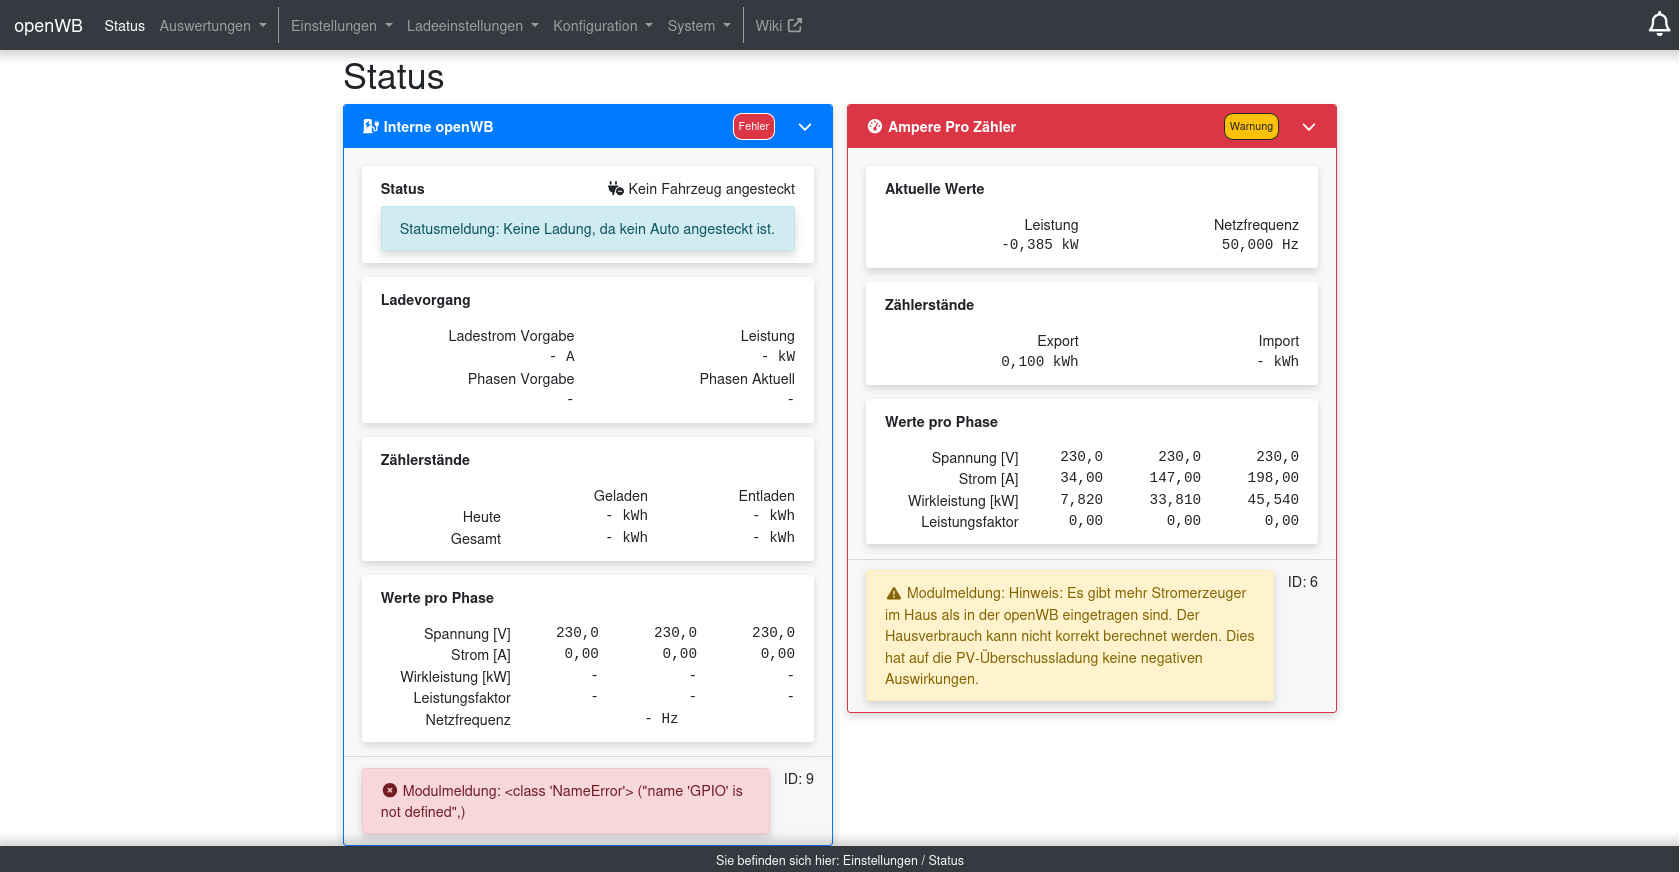The image size is (1680, 872).
Task: Open the notifications bell icon
Action: coord(1659,25)
